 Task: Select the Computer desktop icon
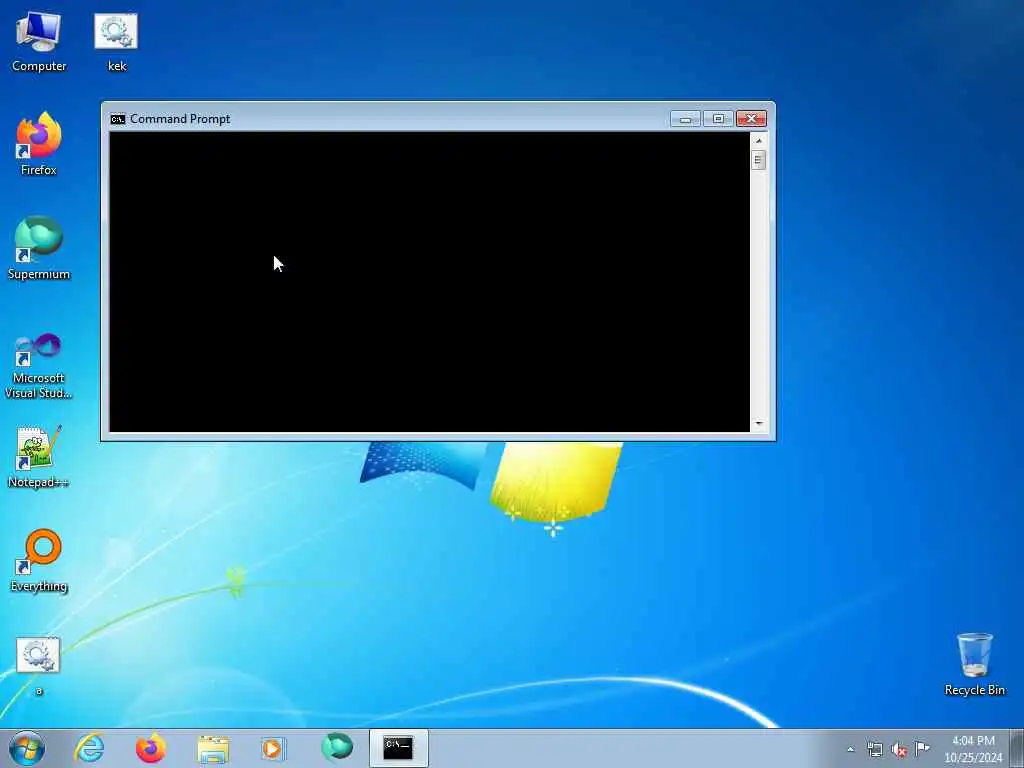tap(39, 42)
